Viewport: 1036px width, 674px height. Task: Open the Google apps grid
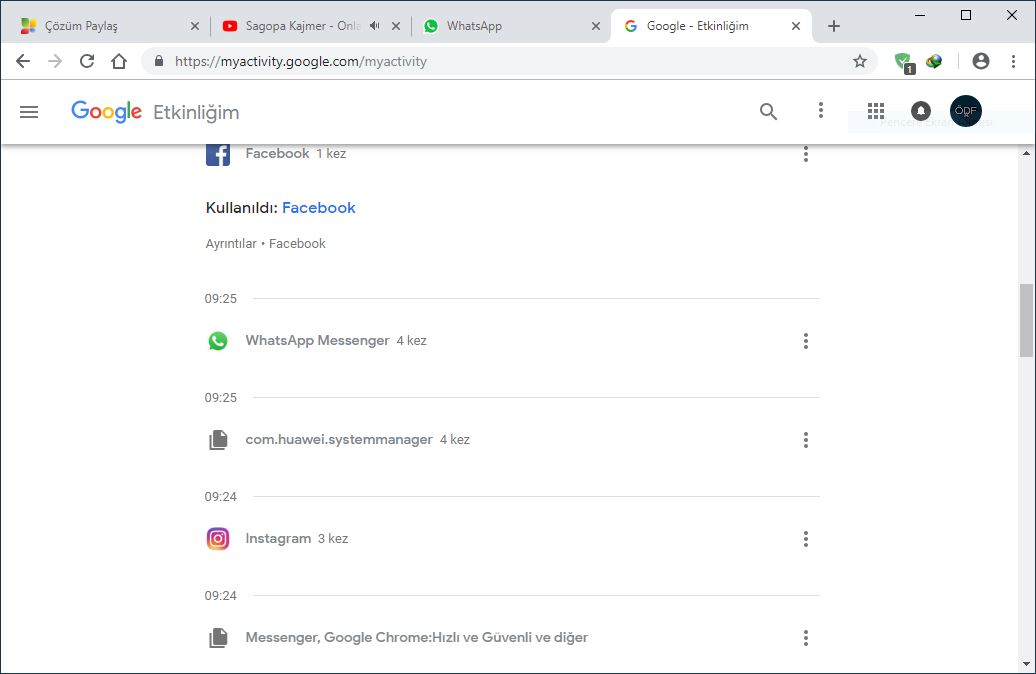[x=875, y=111]
